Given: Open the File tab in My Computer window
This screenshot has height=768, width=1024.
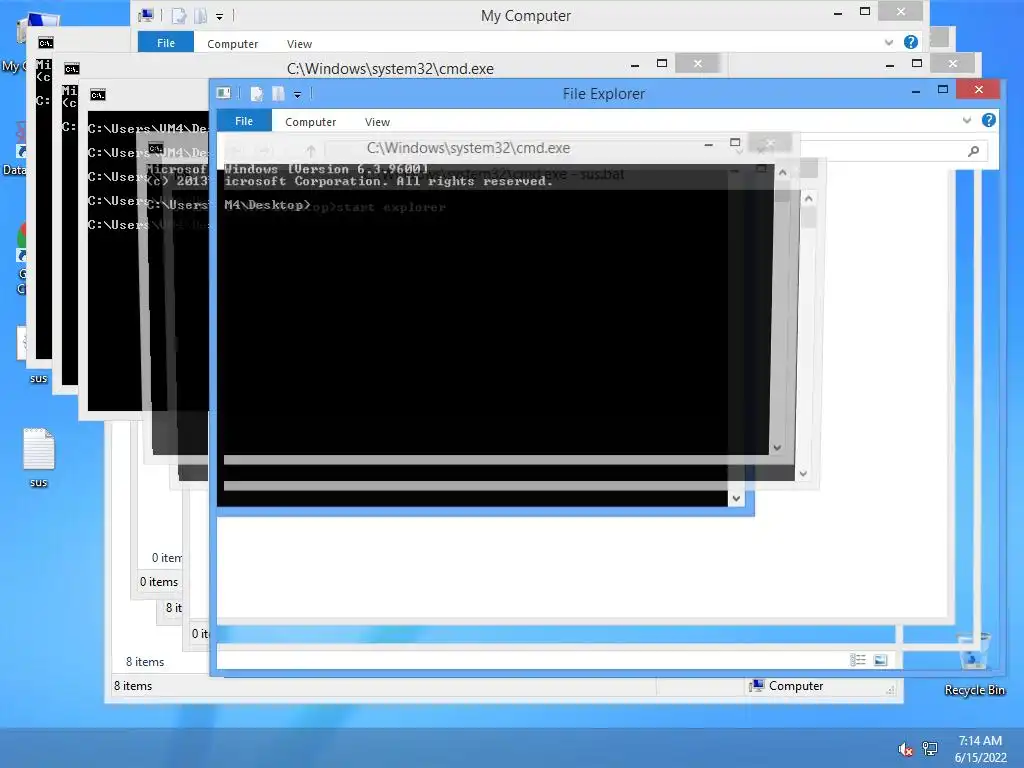Looking at the screenshot, I should point(166,43).
